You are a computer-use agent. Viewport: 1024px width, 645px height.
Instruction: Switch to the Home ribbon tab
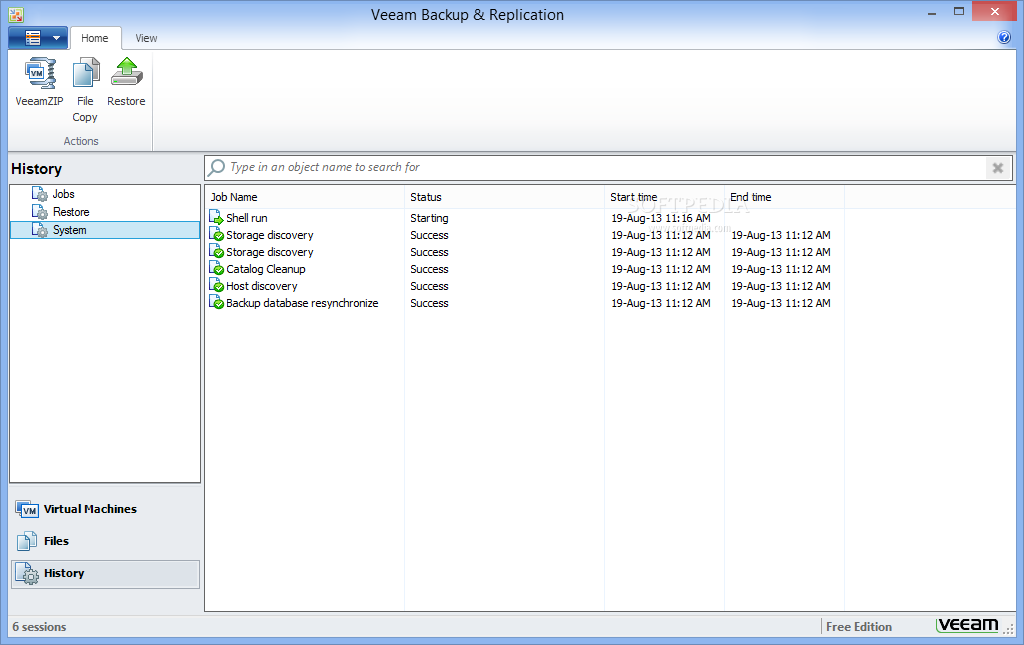click(95, 38)
